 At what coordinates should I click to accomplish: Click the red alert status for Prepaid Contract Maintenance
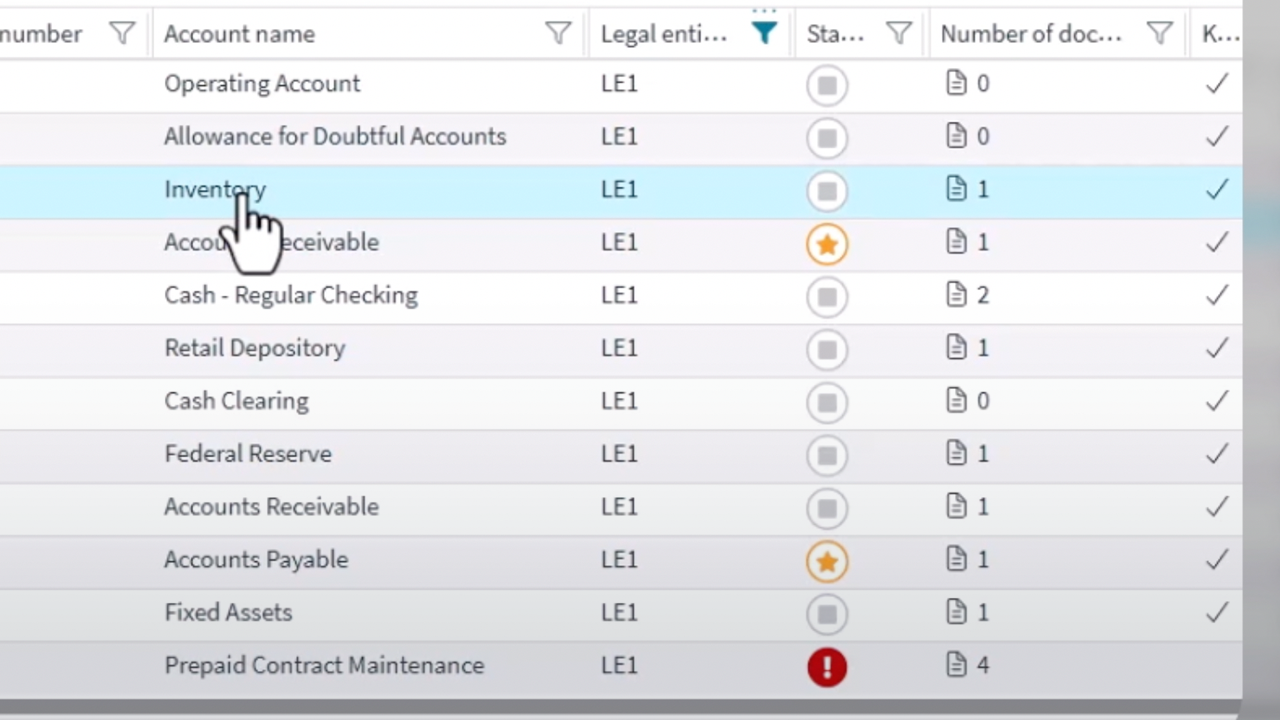pyautogui.click(x=827, y=667)
